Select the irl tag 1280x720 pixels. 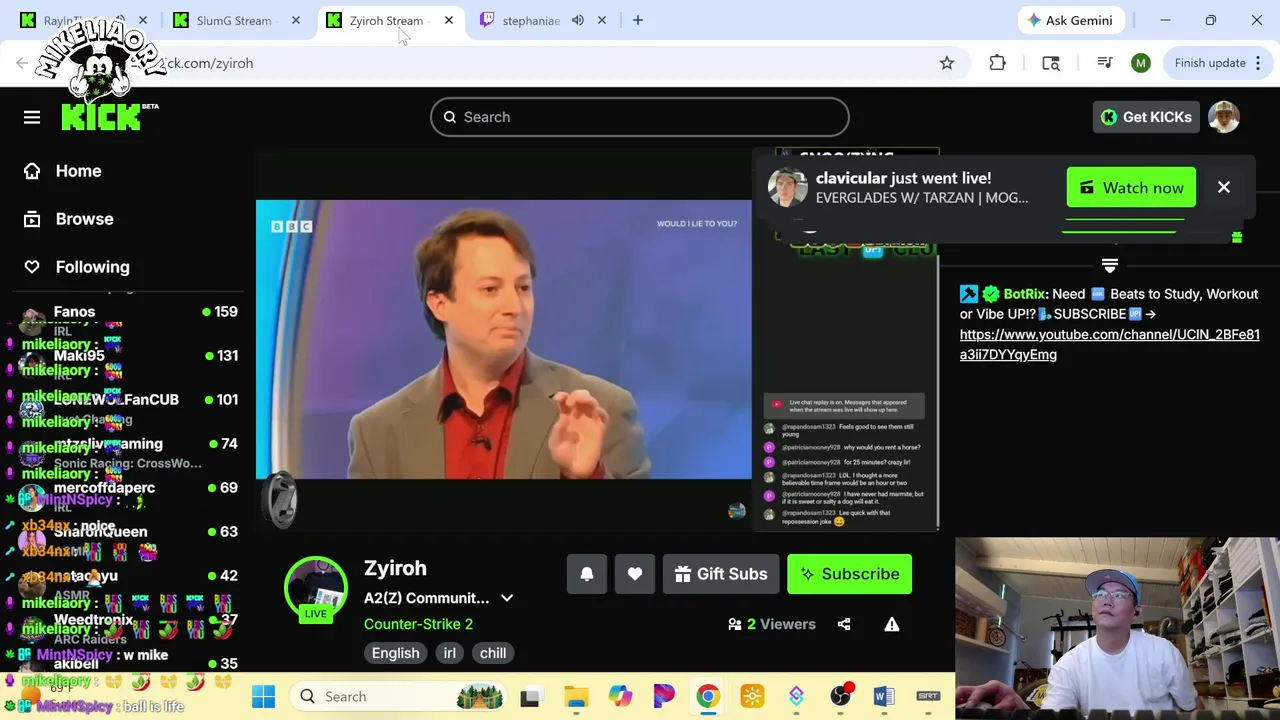tap(449, 653)
